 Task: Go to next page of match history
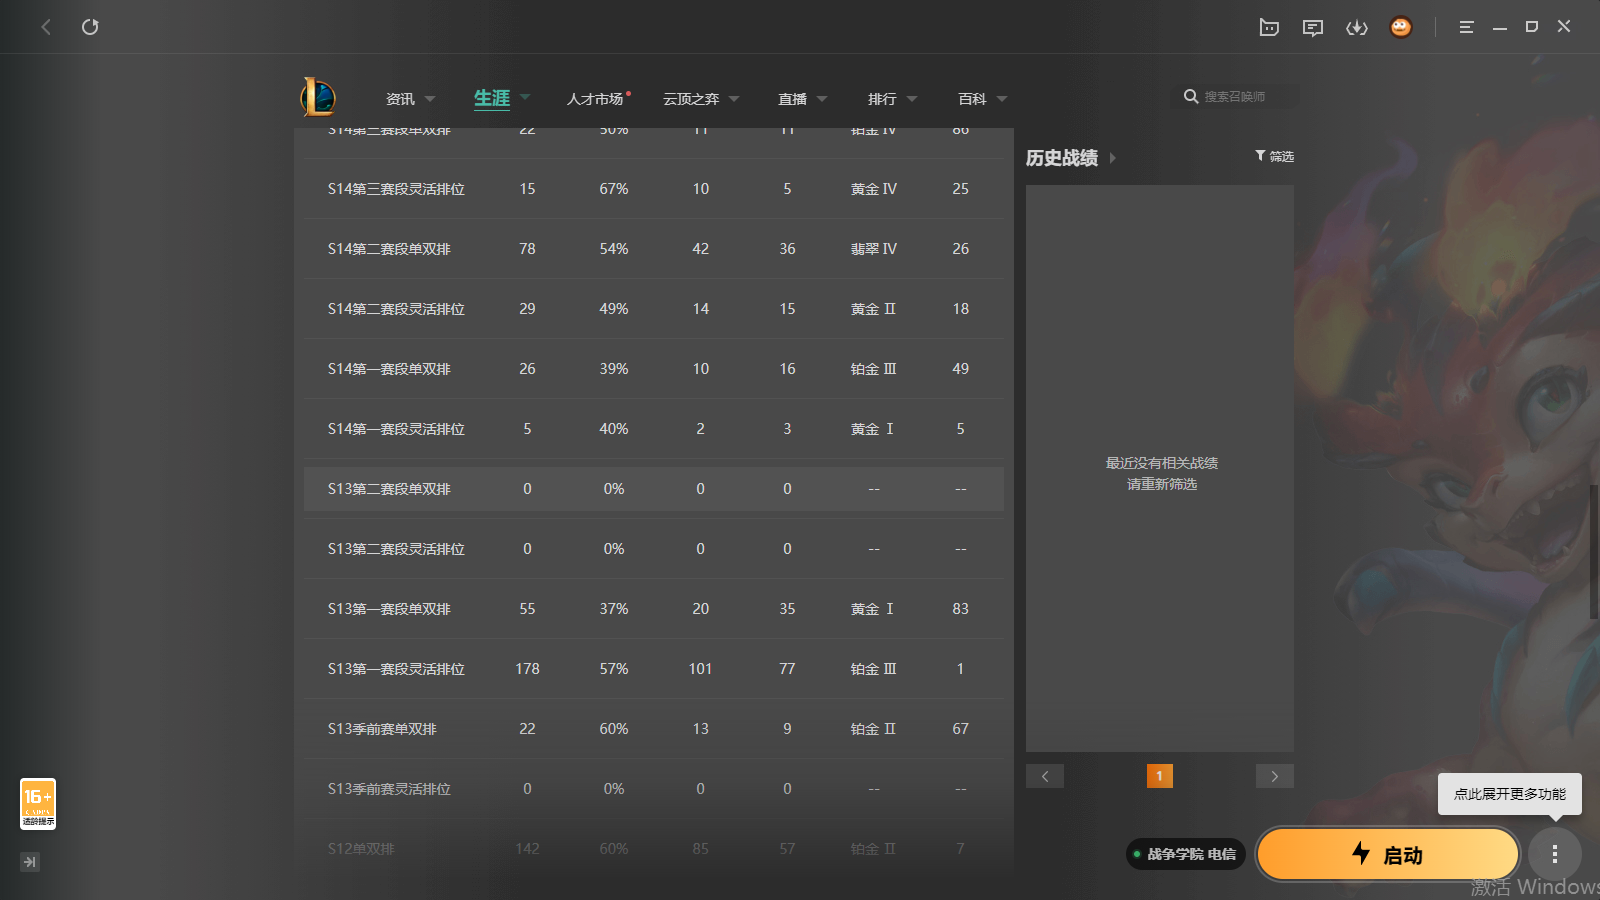pyautogui.click(x=1275, y=776)
